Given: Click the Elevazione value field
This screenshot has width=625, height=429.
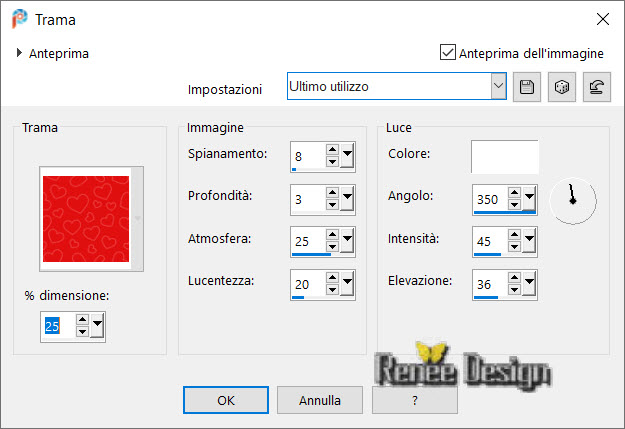Looking at the screenshot, I should (490, 285).
